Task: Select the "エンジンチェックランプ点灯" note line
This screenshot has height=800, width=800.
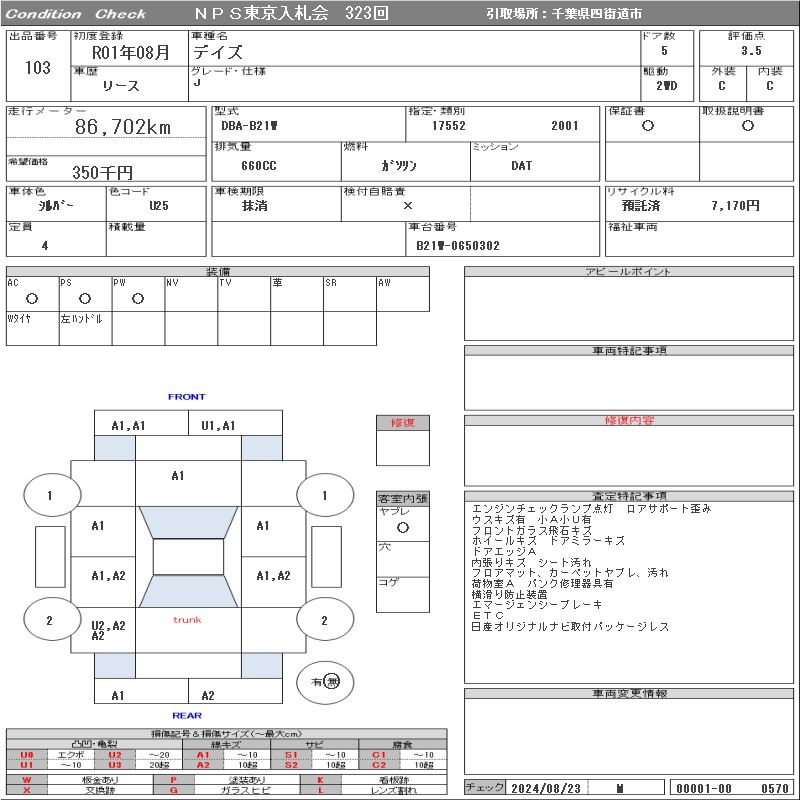Action: (x=542, y=509)
